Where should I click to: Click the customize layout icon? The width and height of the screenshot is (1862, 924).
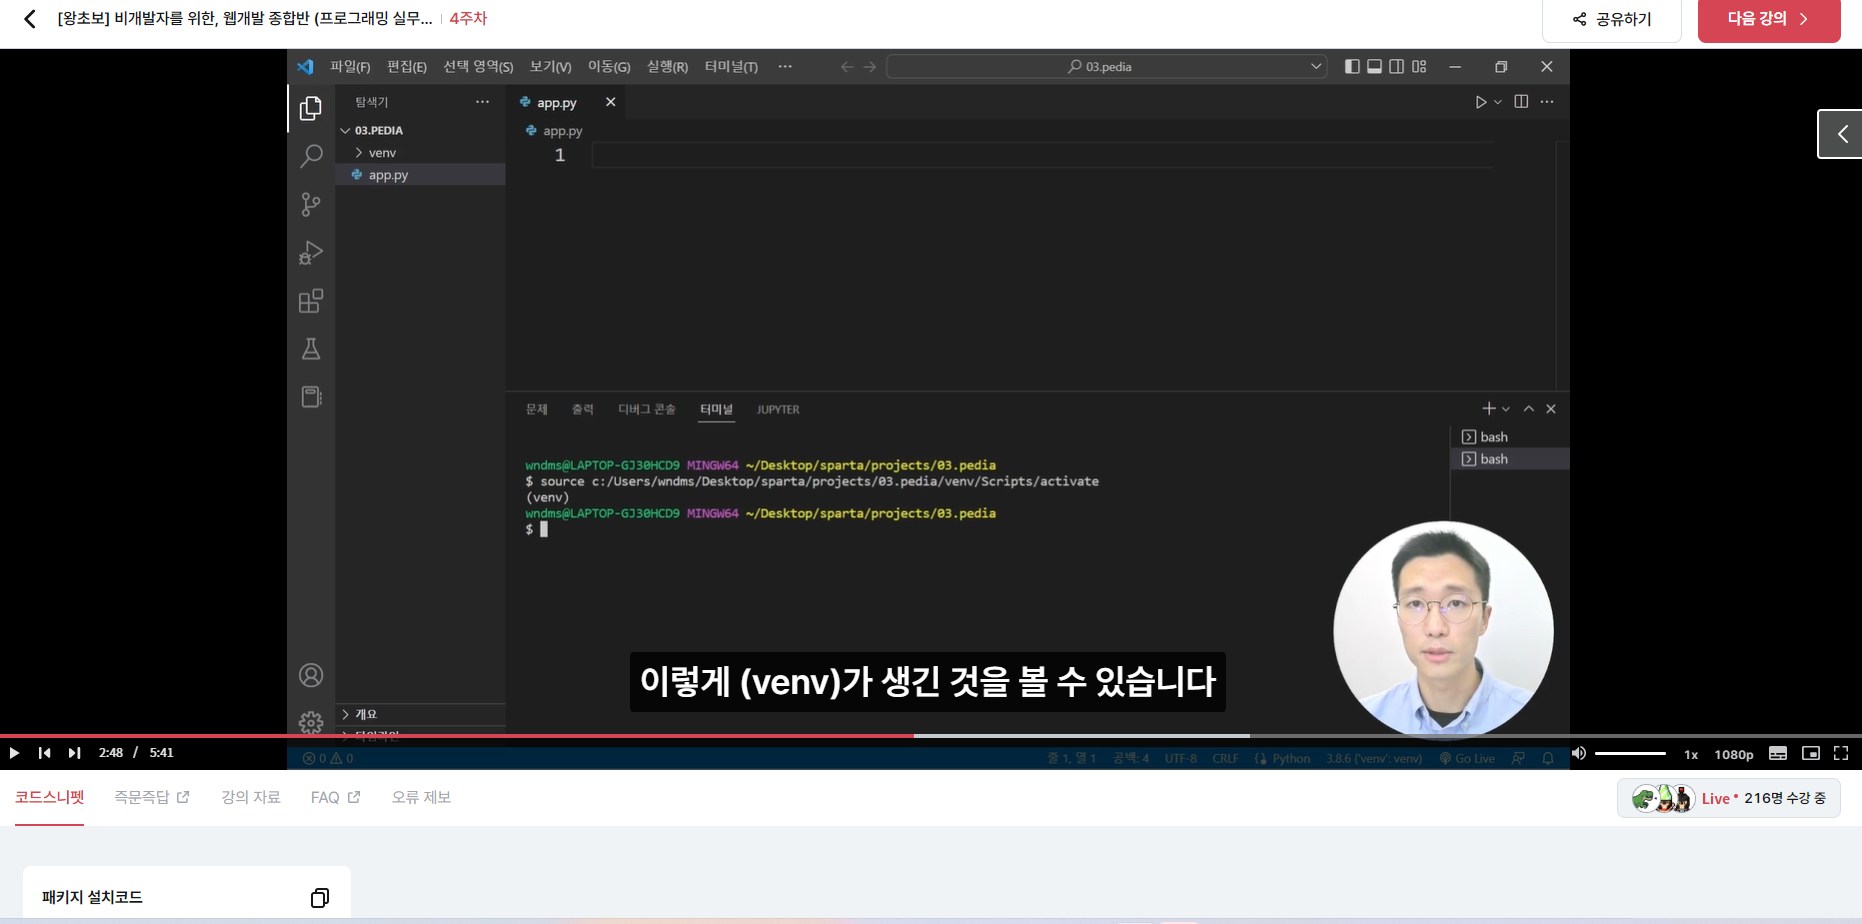tap(1419, 67)
